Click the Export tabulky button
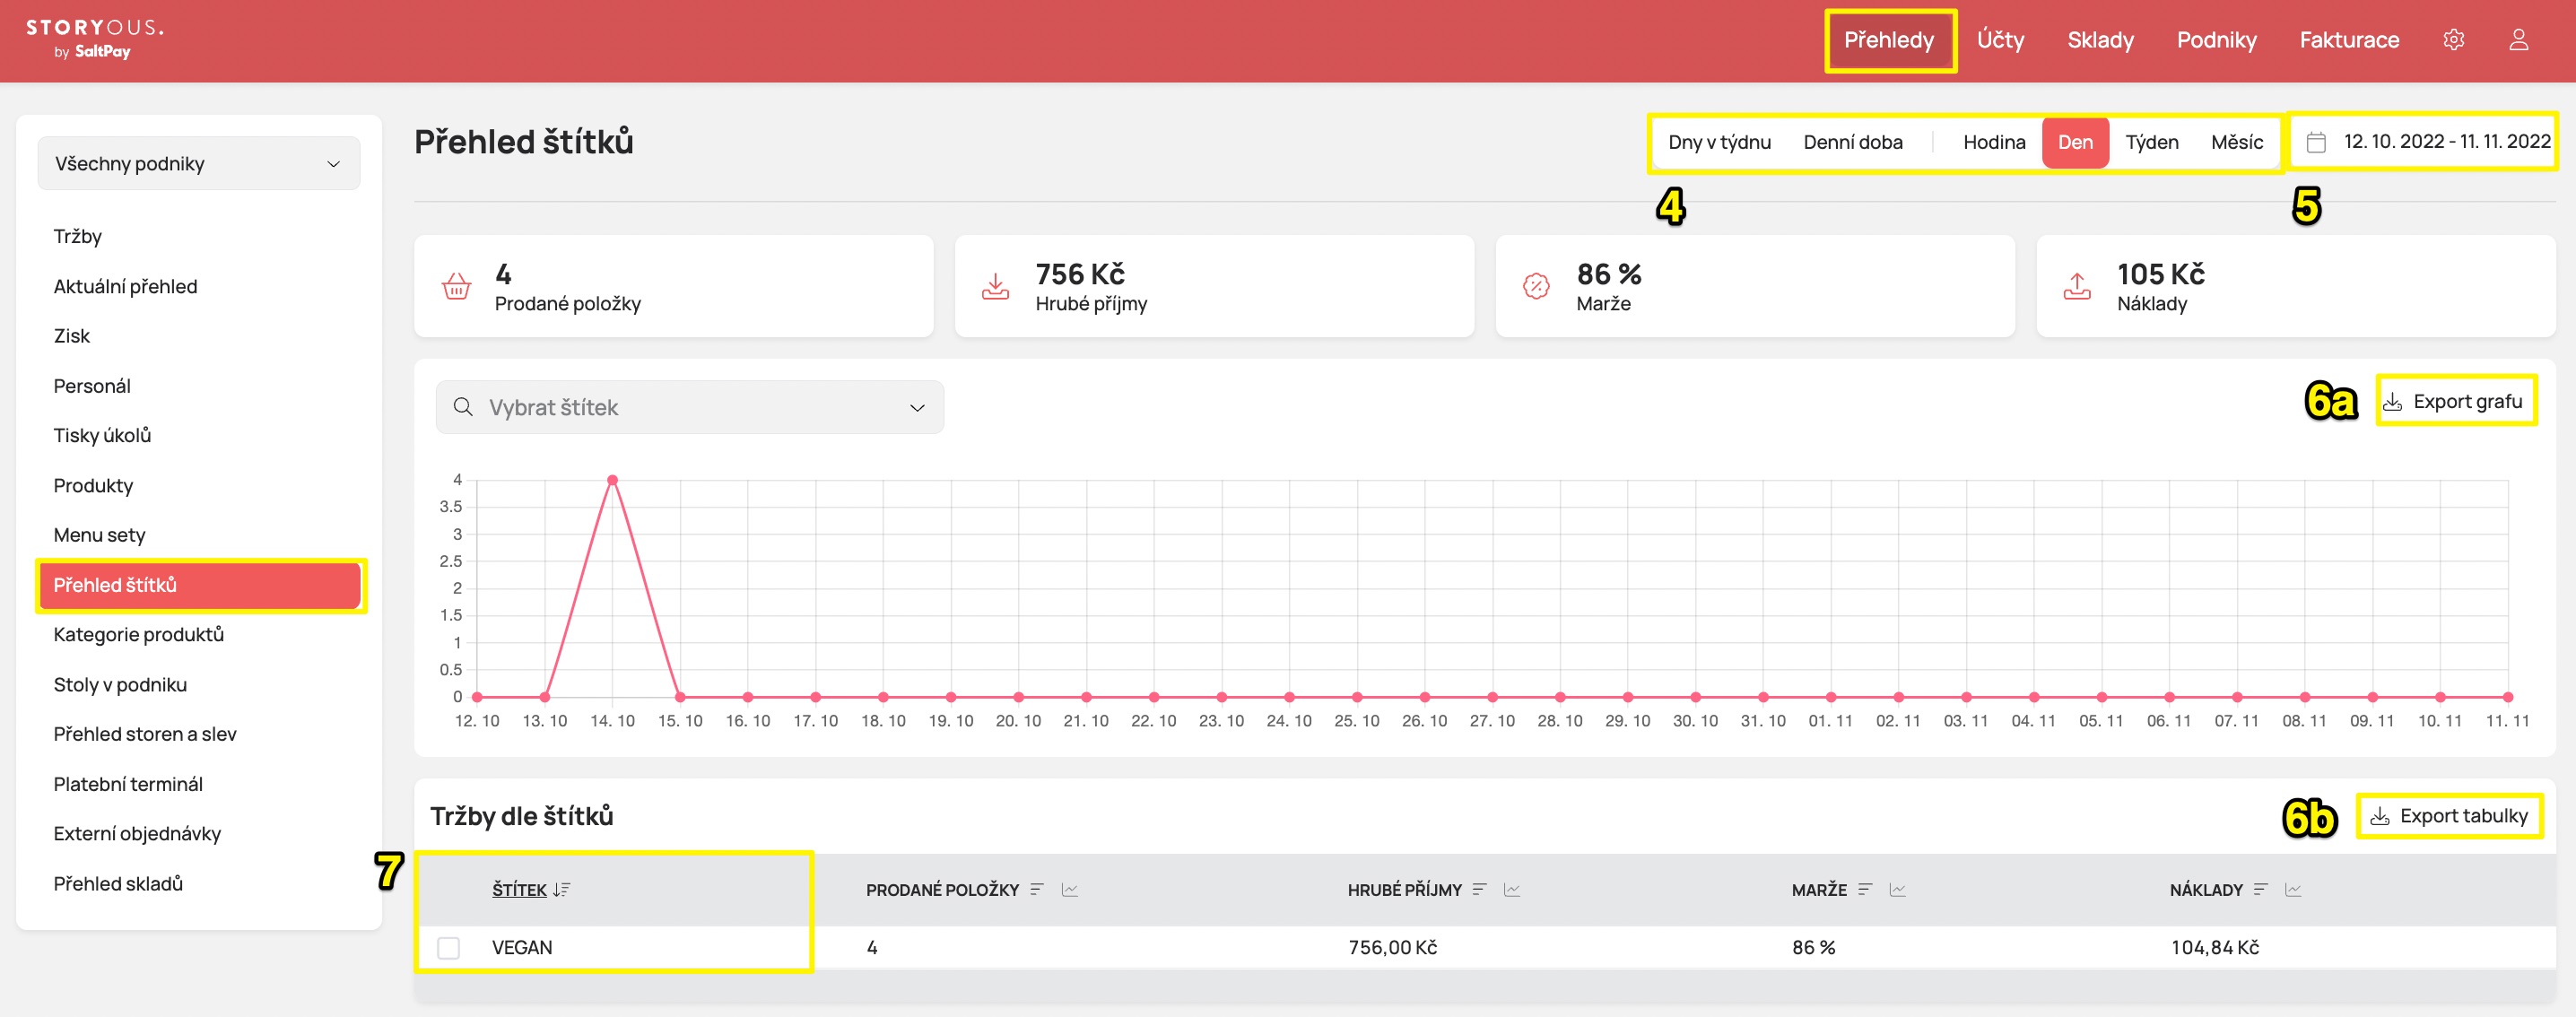The height and width of the screenshot is (1017, 2576). [2449, 816]
